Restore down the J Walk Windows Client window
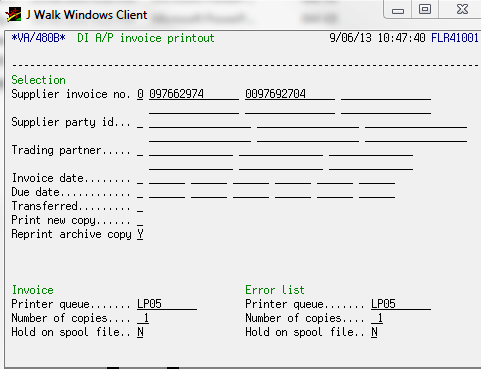Screen dimensions: 481x369 [425, 9]
